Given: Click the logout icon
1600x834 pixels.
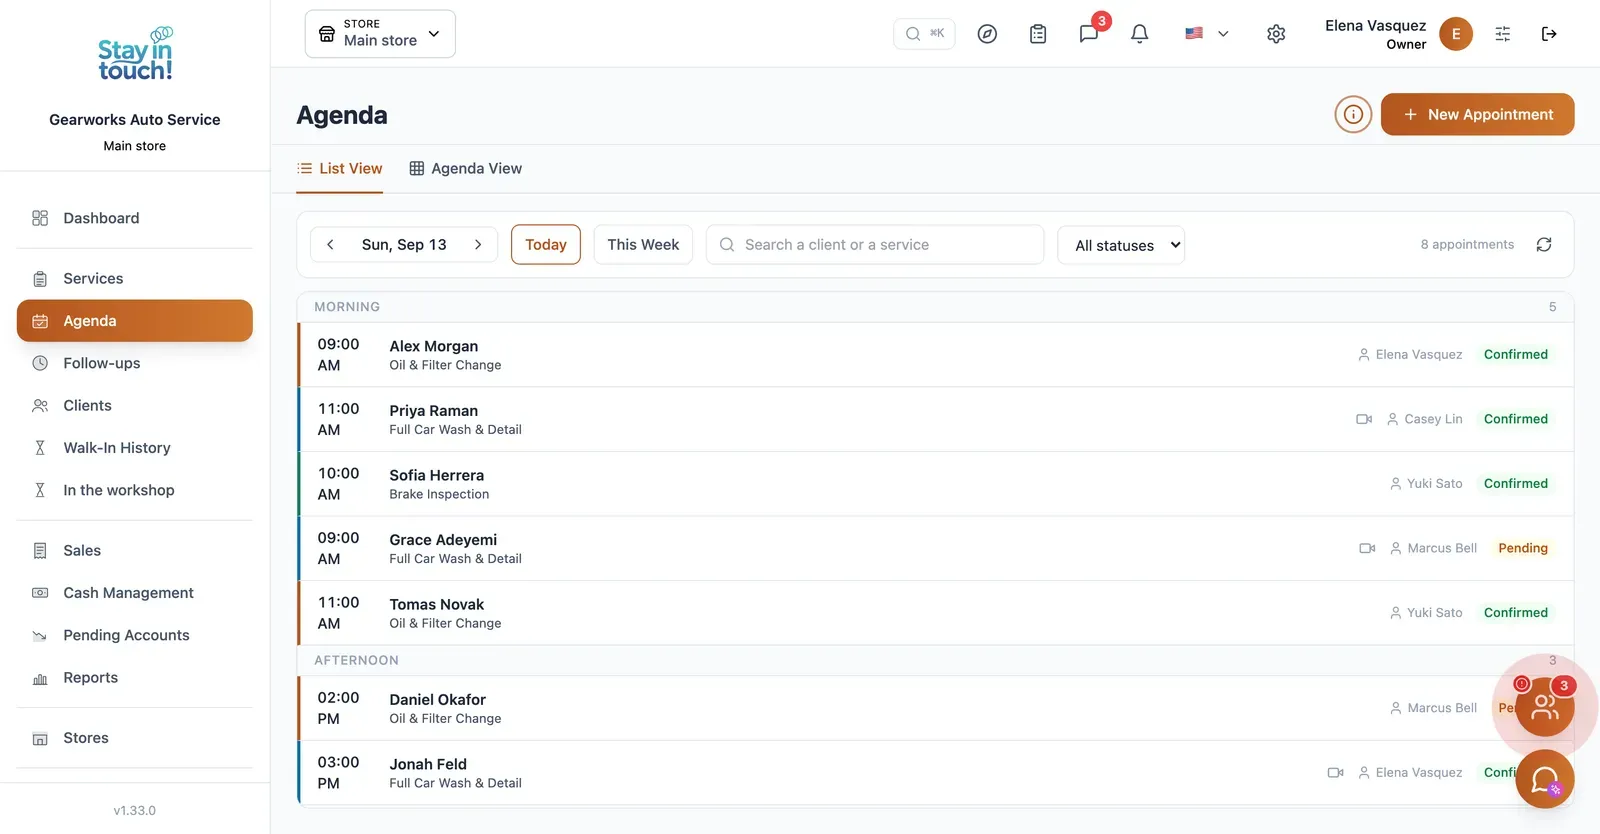Looking at the screenshot, I should coord(1549,34).
